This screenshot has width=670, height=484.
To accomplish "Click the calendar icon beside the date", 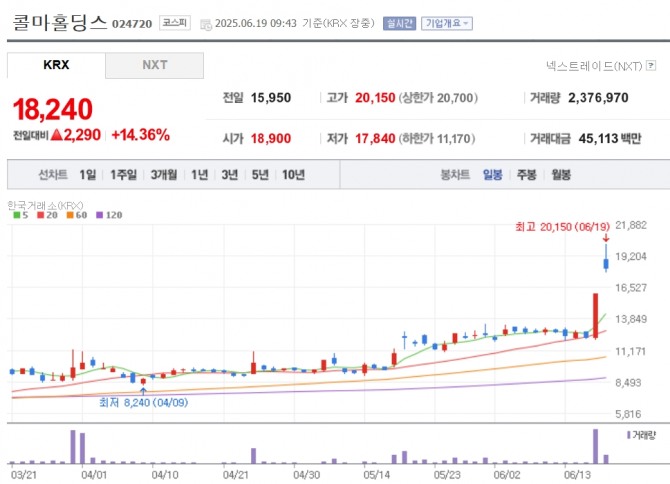I will click(206, 23).
